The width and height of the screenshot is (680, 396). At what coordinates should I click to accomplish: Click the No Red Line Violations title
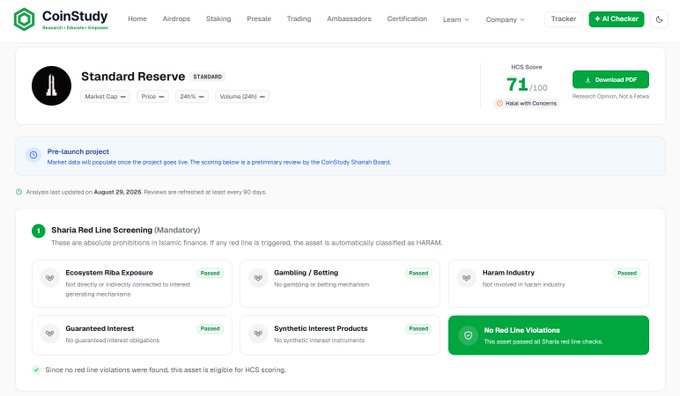(x=522, y=330)
